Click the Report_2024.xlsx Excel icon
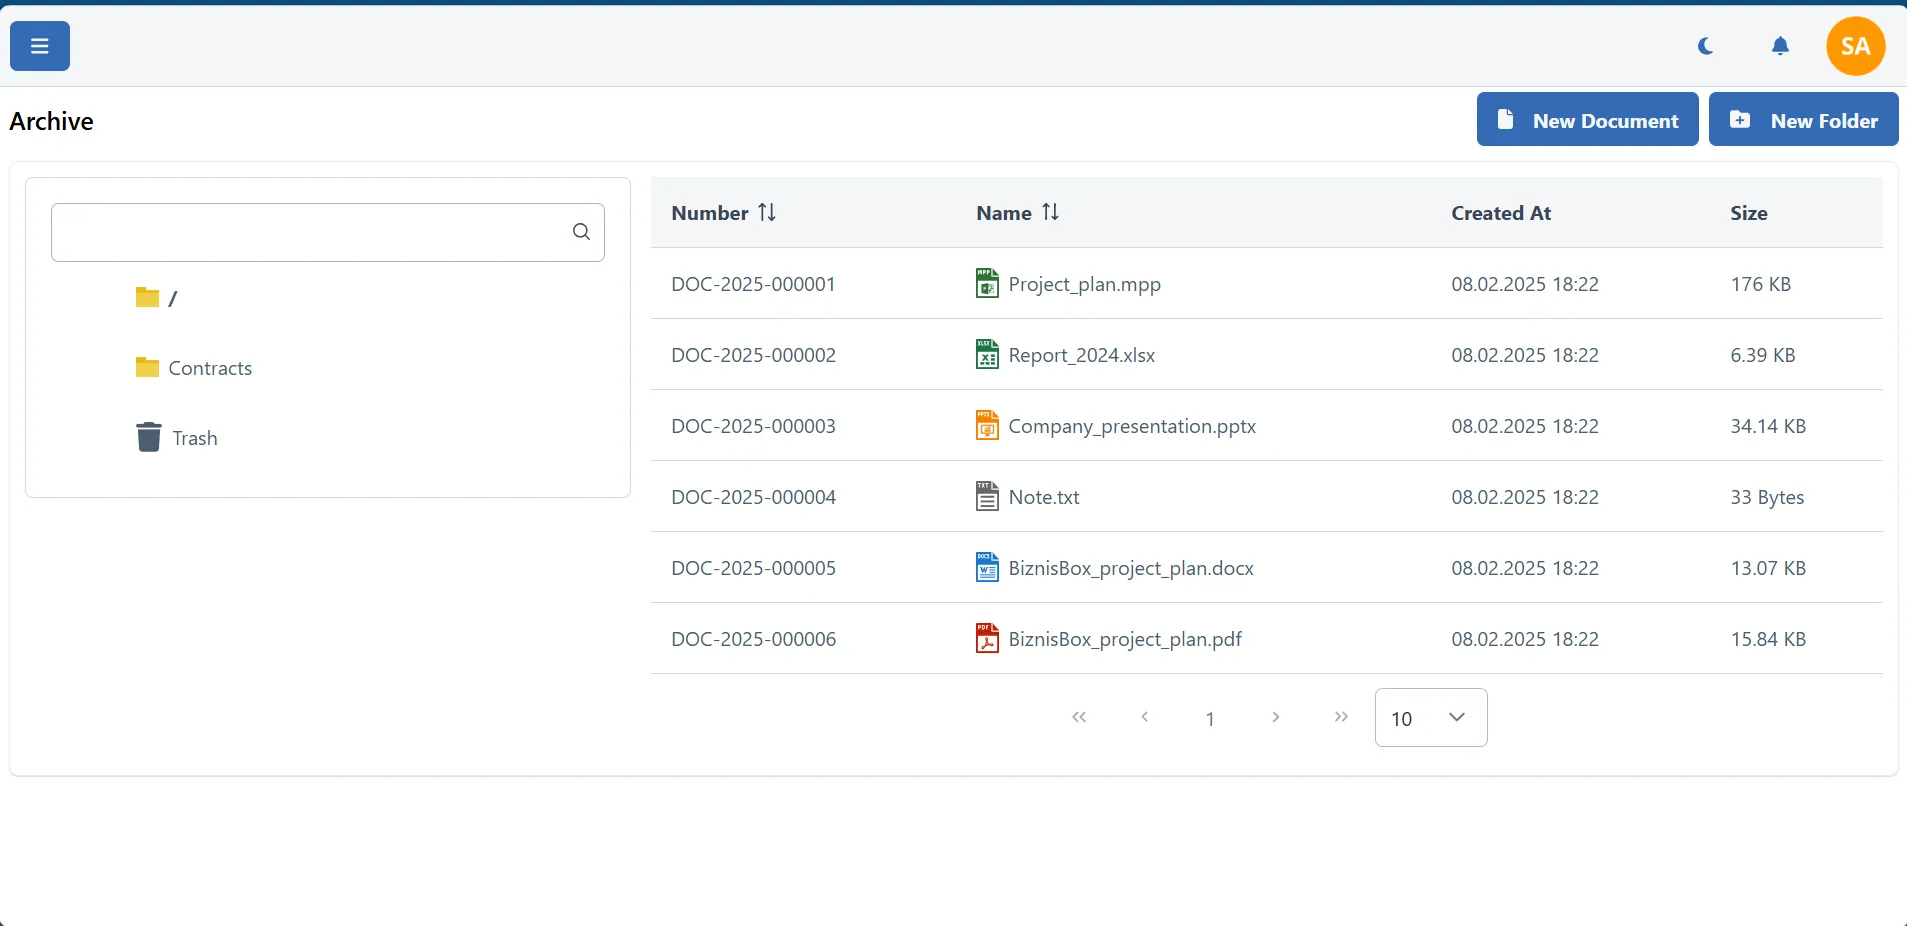This screenshot has height=926, width=1907. pyautogui.click(x=987, y=355)
